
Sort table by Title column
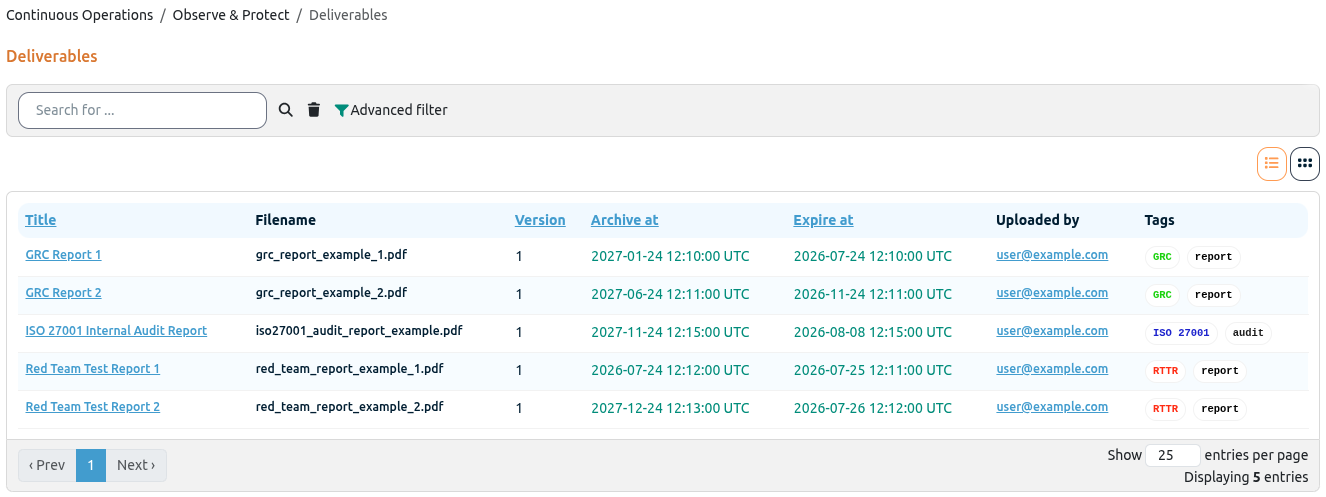click(41, 220)
